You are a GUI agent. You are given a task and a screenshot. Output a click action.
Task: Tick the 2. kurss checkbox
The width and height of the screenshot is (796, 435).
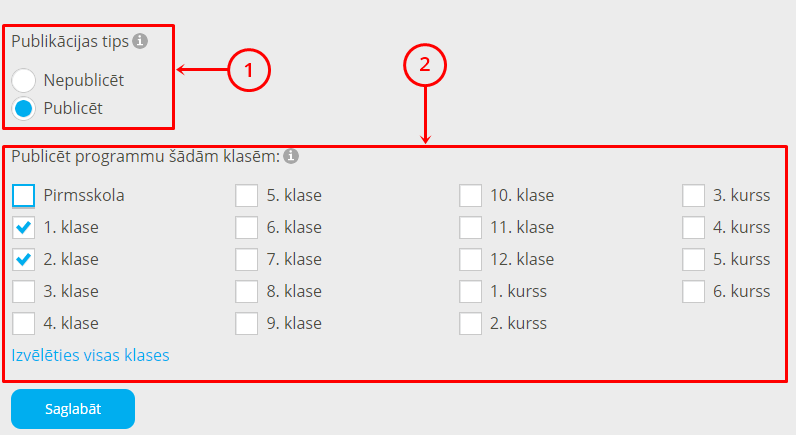pyautogui.click(x=471, y=323)
